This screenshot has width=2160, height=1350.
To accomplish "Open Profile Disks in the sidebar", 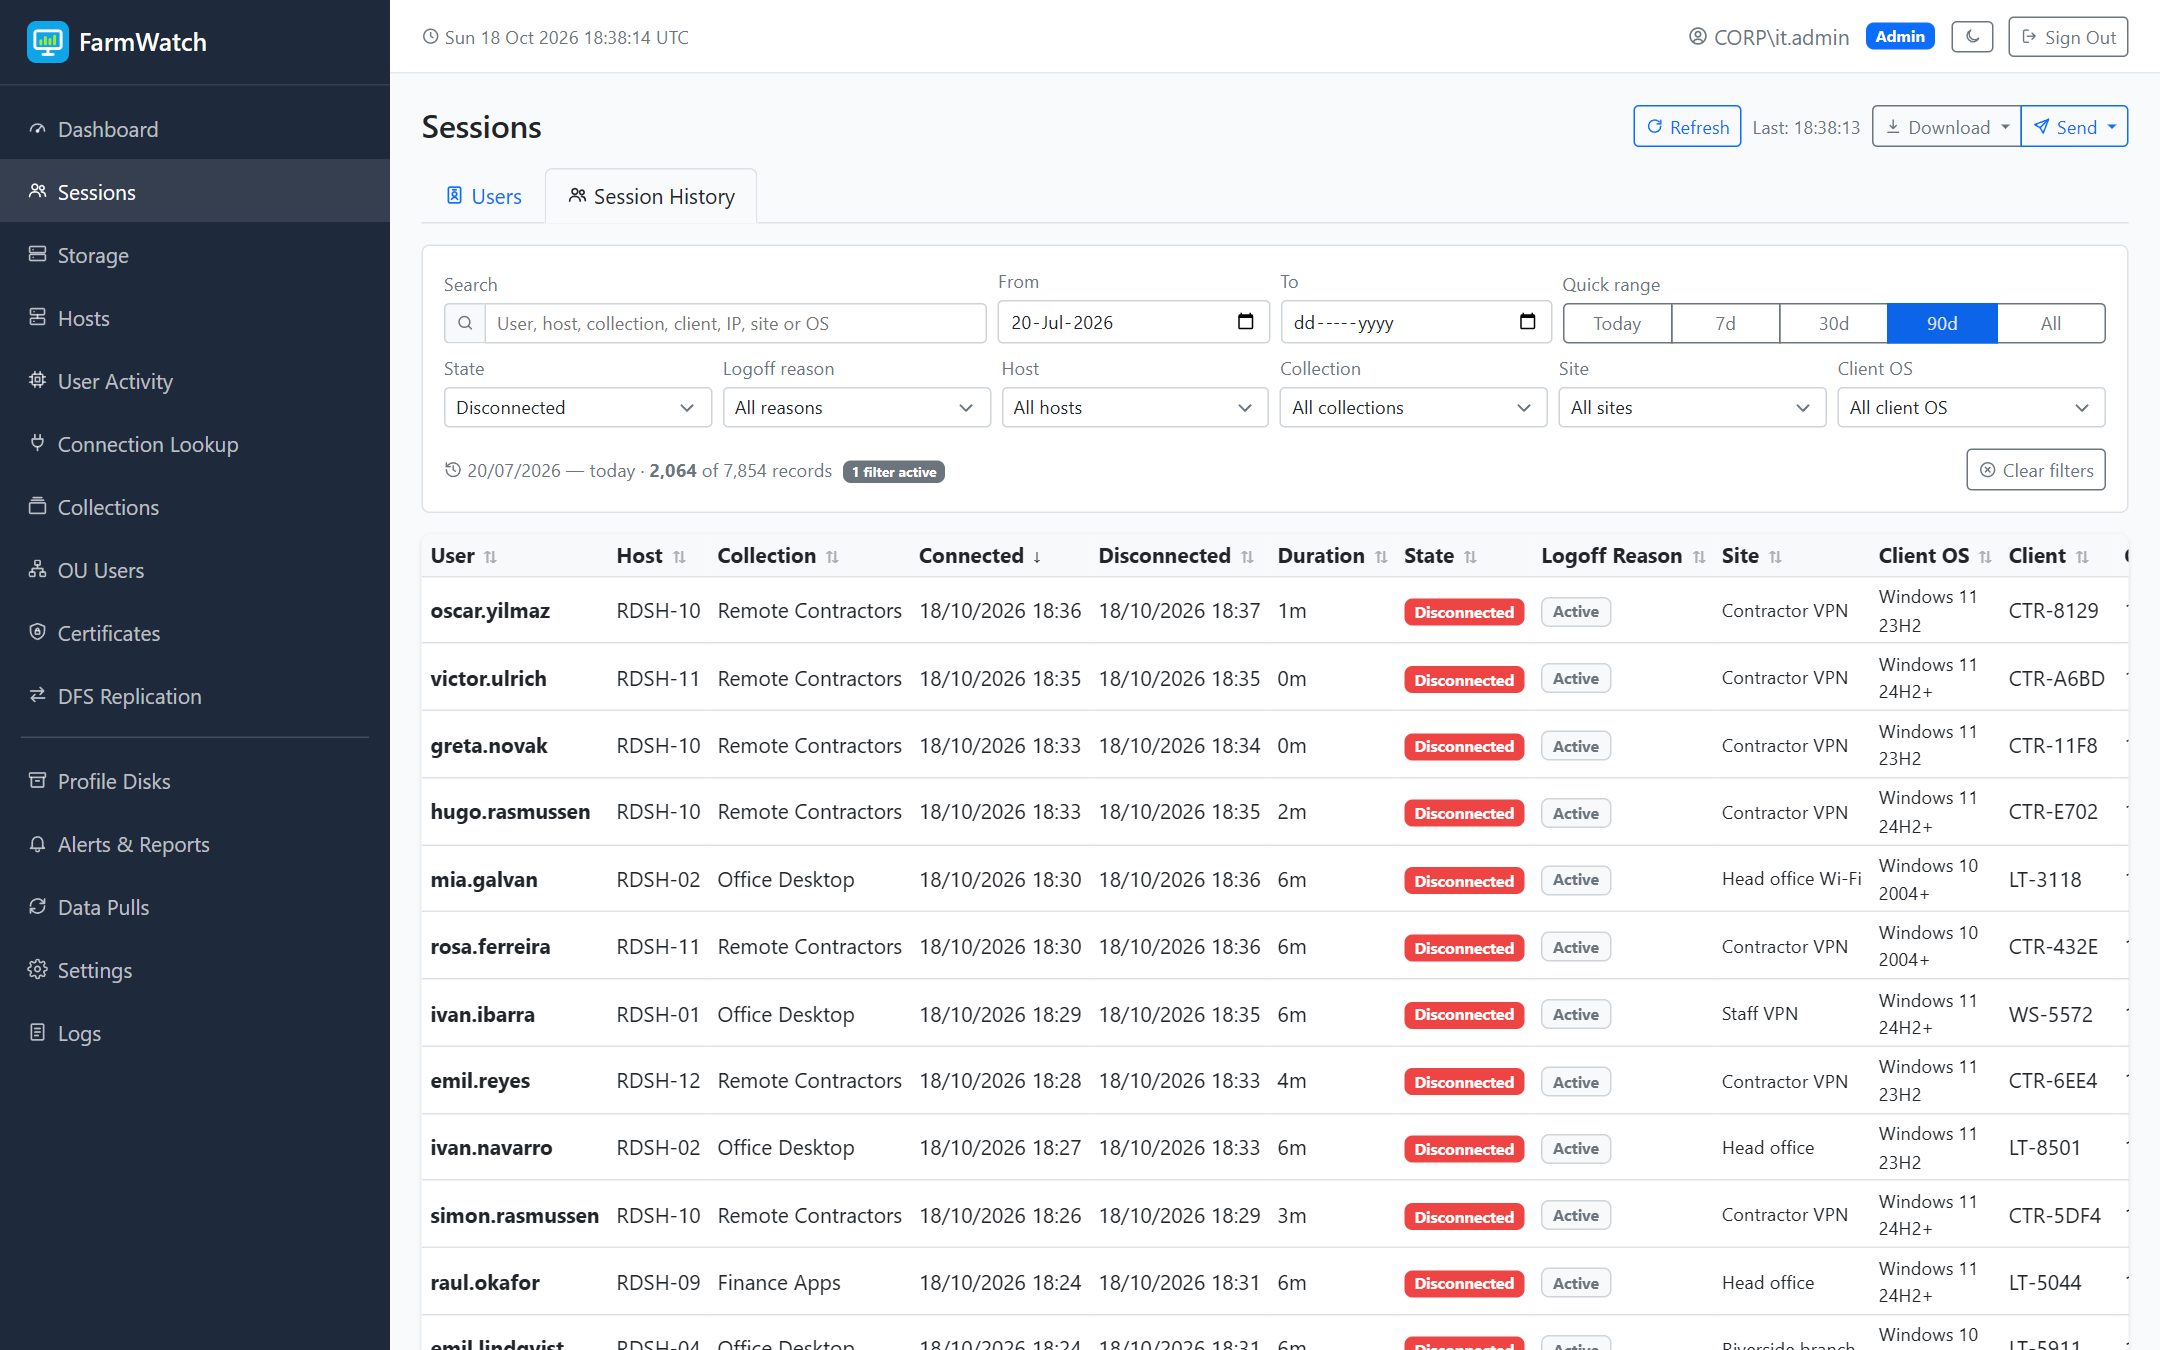I will click(195, 781).
